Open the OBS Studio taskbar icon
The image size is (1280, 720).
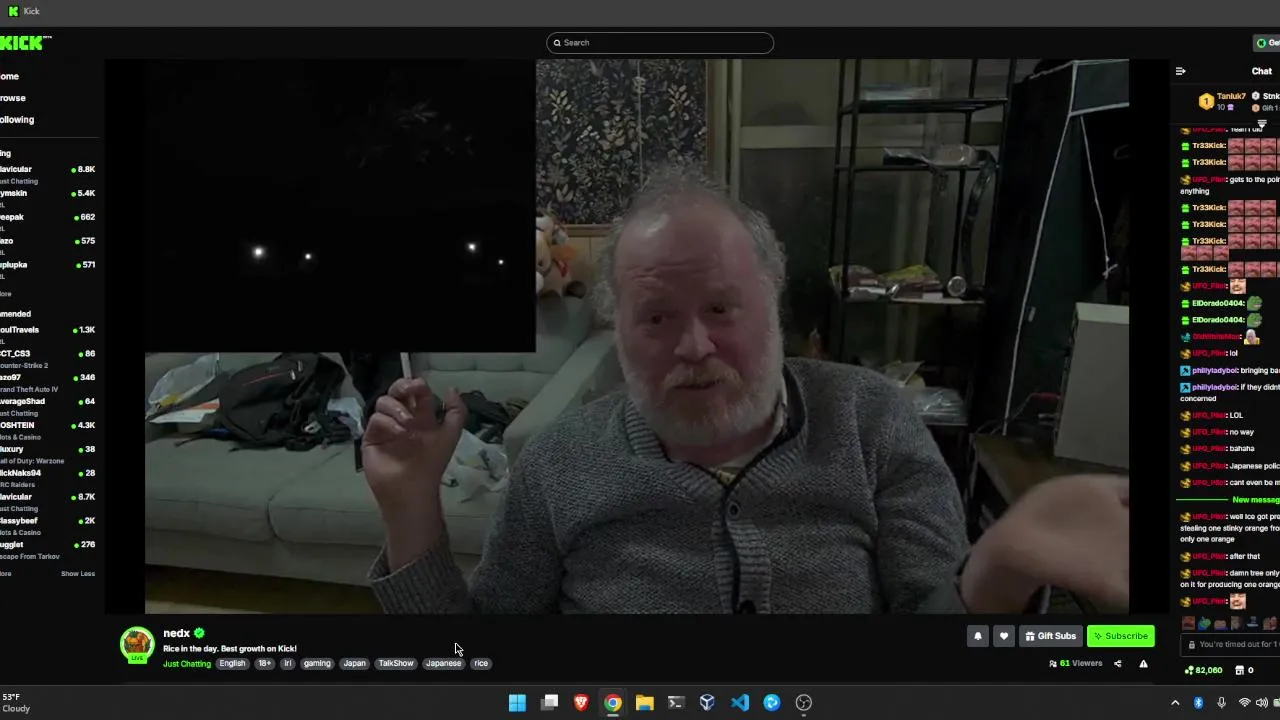tap(804, 703)
